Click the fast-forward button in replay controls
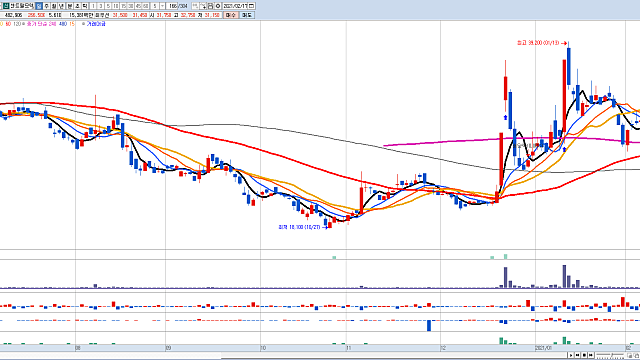This screenshot has width=640, height=360. tap(591, 355)
